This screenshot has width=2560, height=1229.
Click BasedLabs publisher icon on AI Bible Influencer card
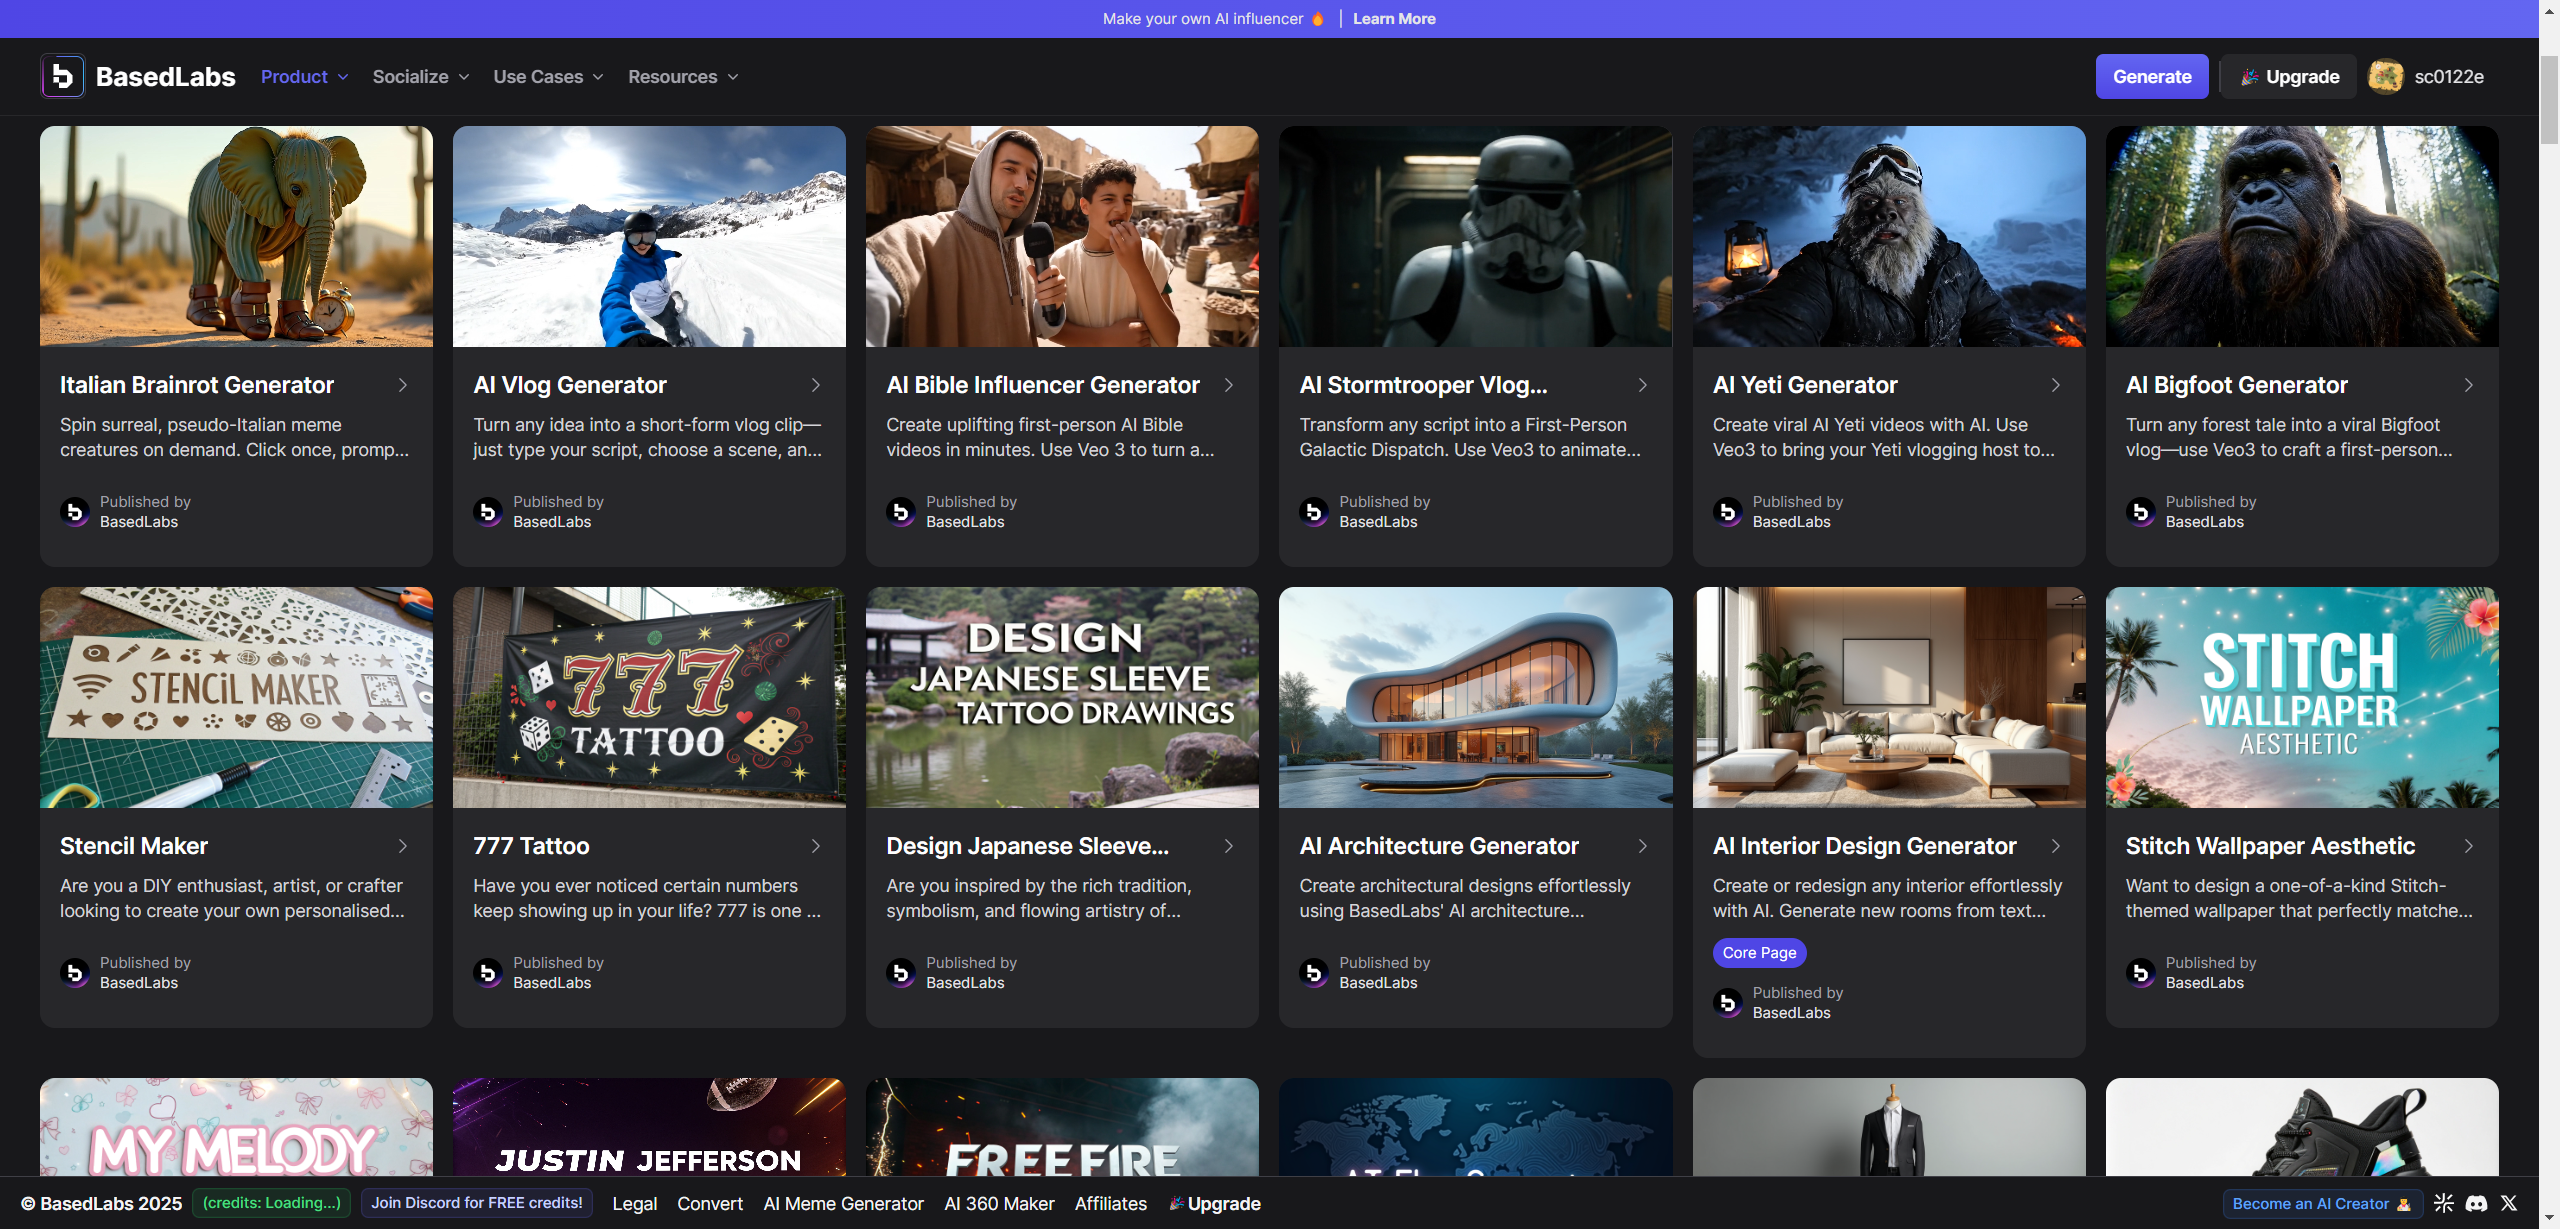901,512
